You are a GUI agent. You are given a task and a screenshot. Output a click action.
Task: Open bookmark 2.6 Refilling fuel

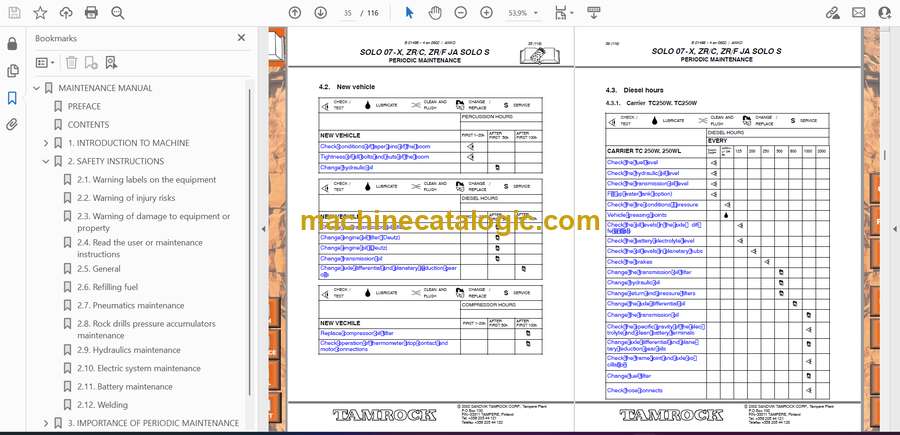click(x=107, y=287)
